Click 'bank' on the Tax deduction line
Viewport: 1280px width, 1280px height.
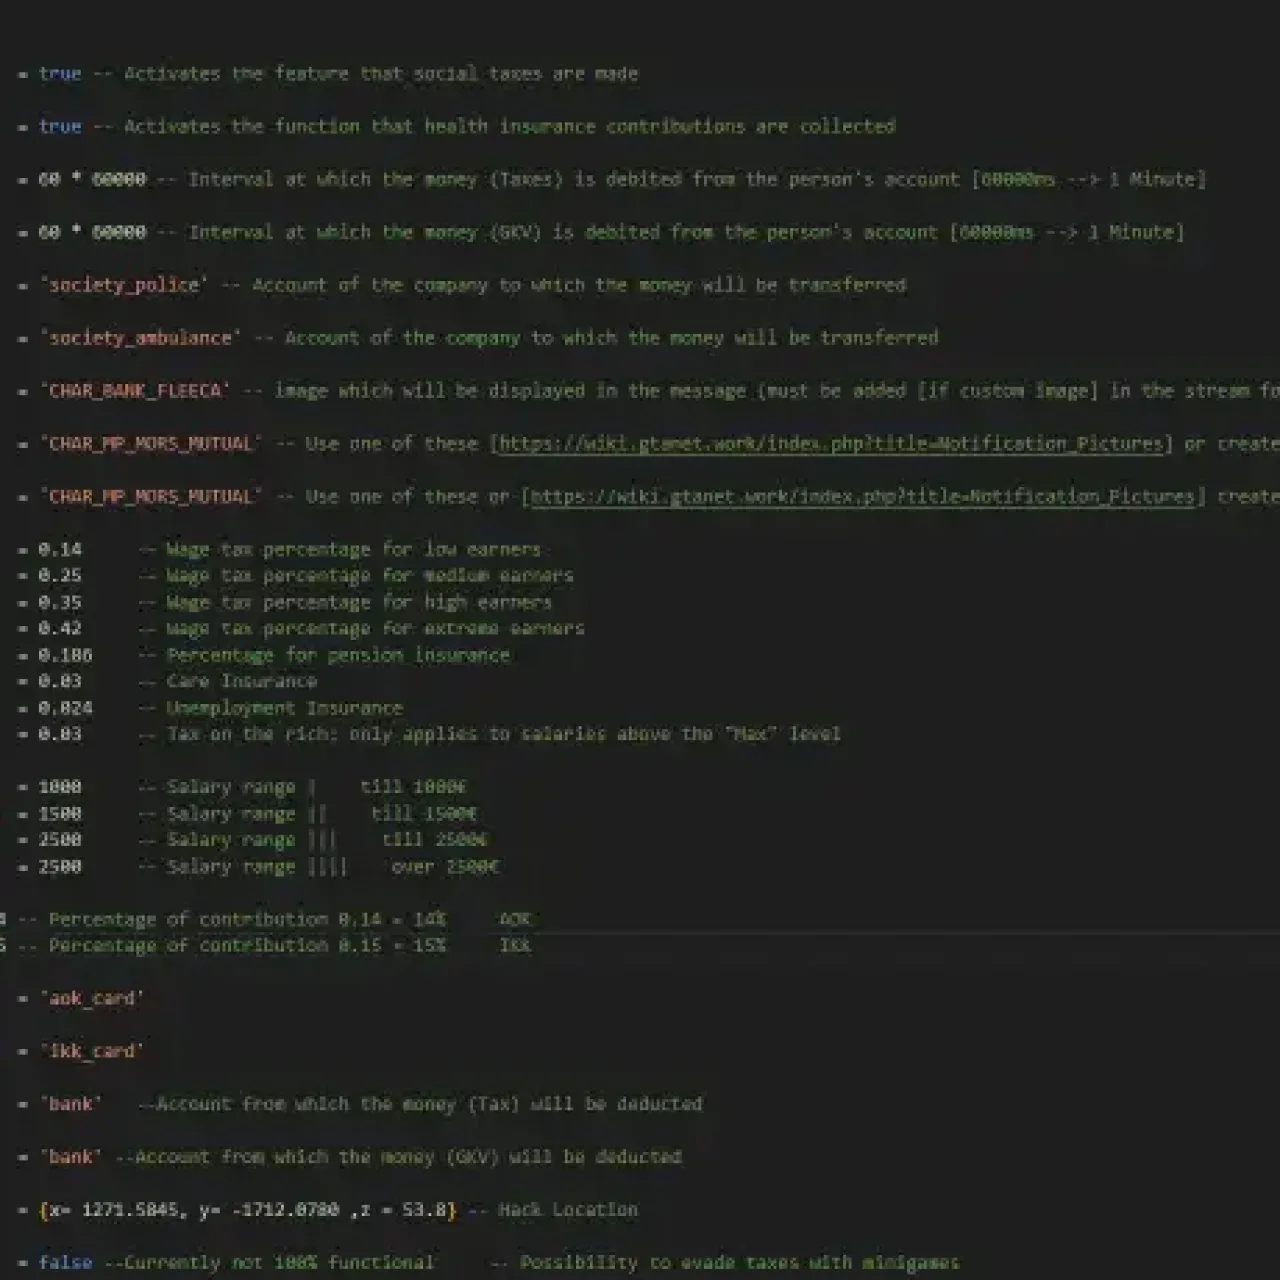click(71, 1104)
